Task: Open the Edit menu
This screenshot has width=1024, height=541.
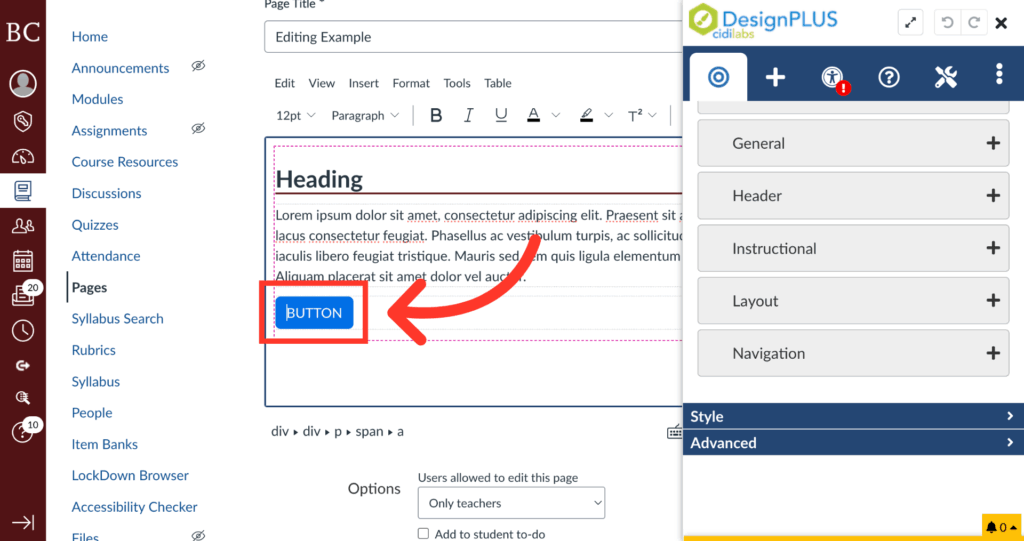Action: (285, 83)
